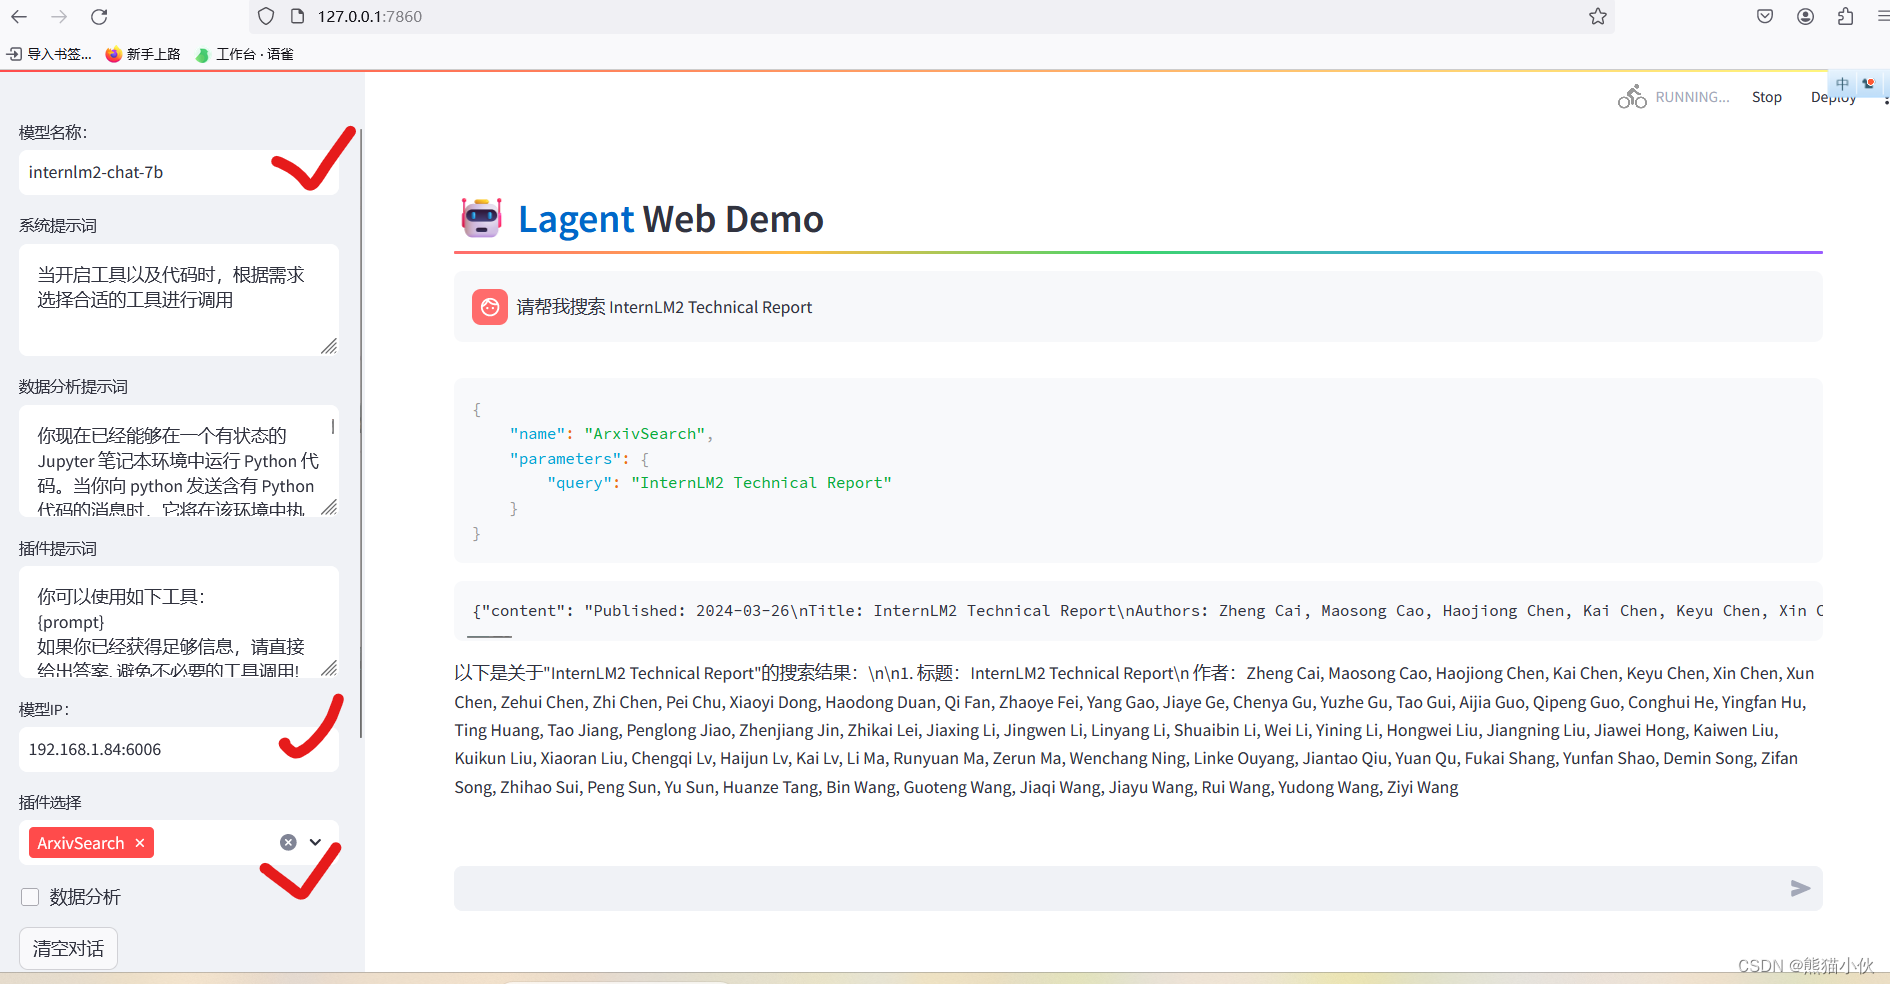Click the 清空对话 button
The image size is (1890, 984).
click(68, 948)
